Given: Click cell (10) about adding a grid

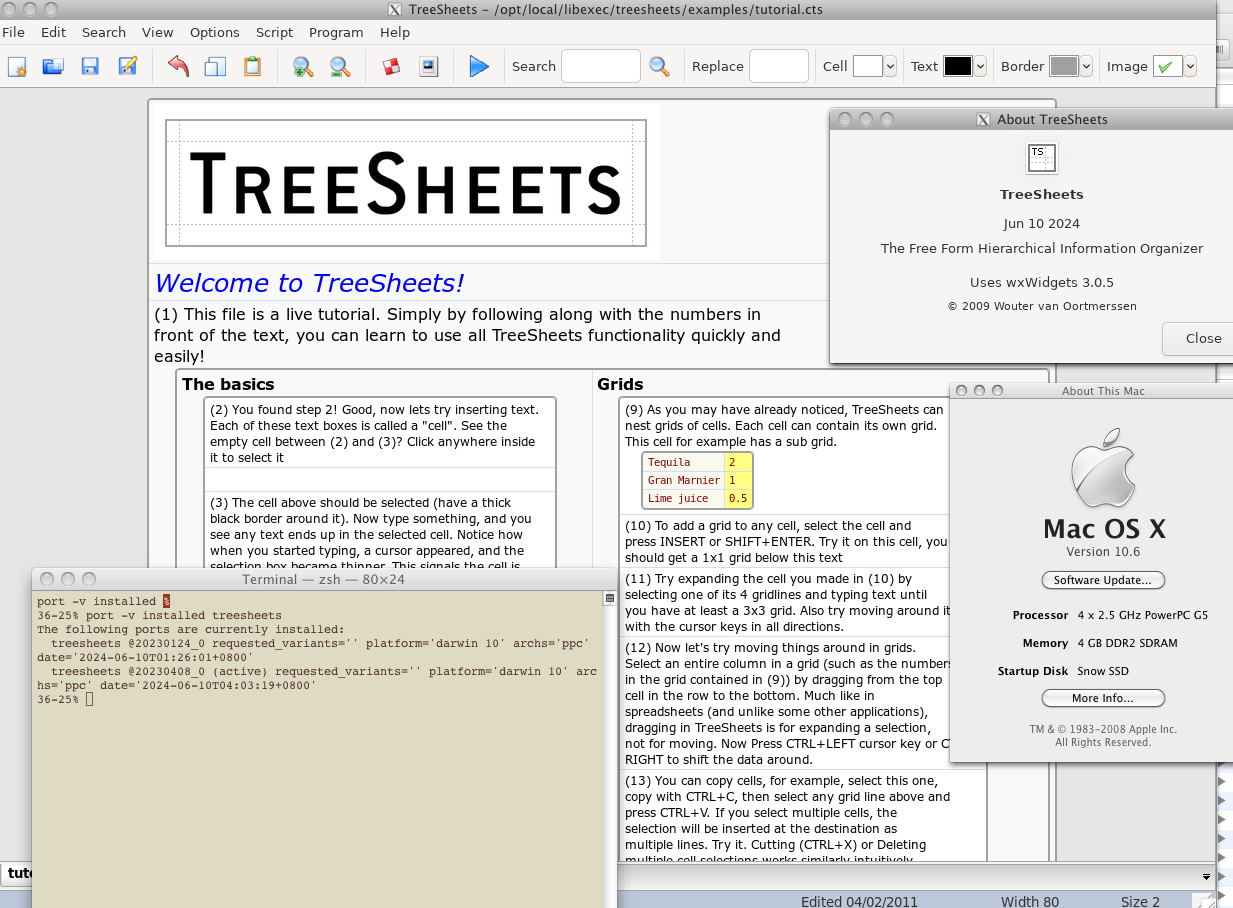Looking at the screenshot, I should pos(785,541).
